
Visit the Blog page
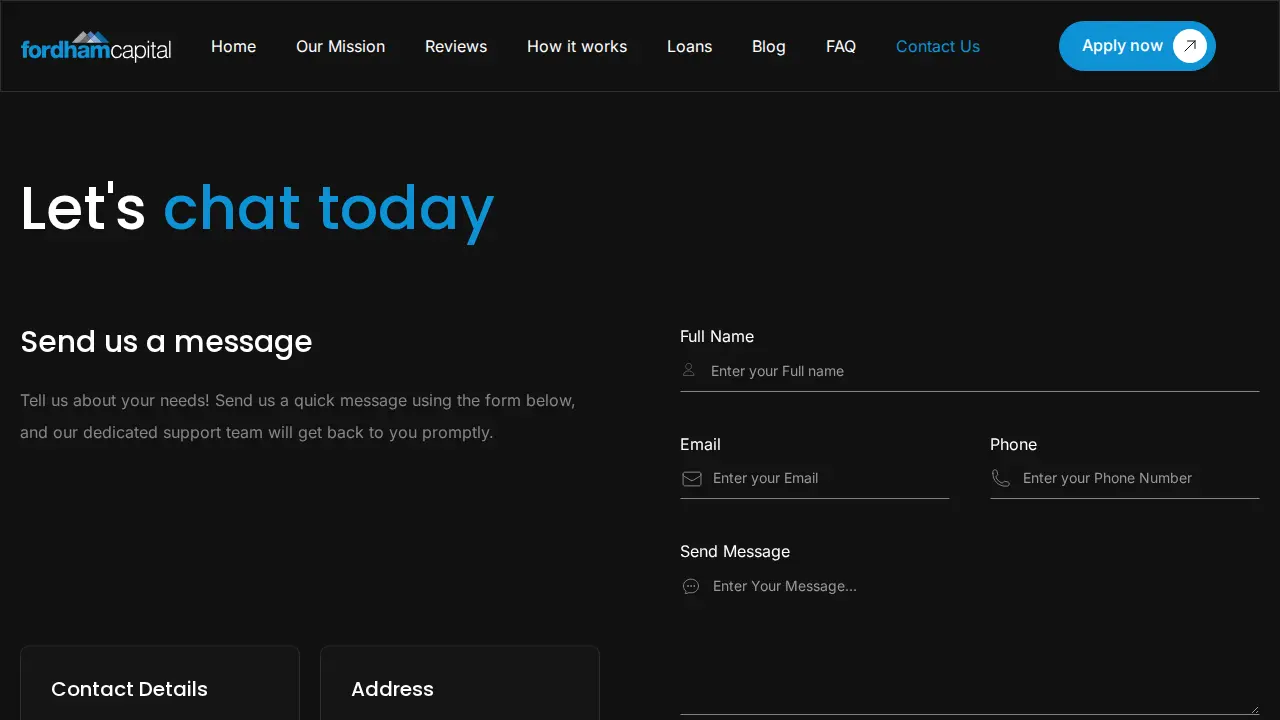[769, 46]
